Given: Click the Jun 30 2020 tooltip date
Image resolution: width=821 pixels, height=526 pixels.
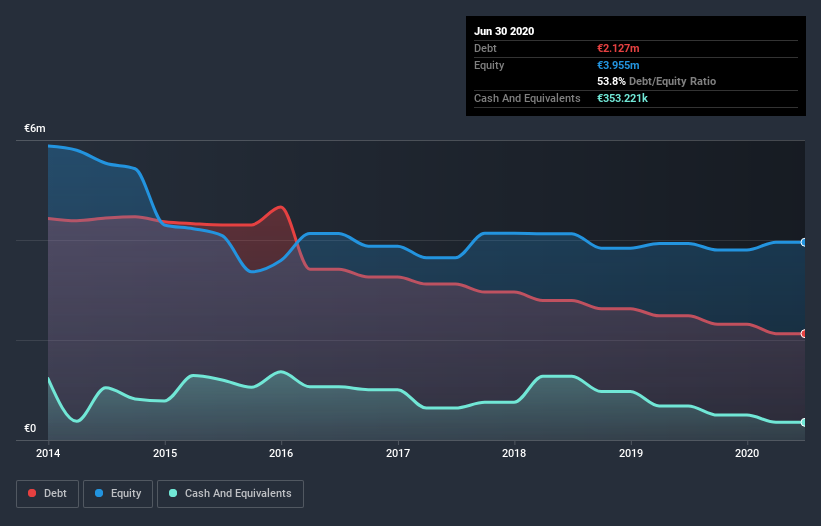Looking at the screenshot, I should tap(504, 31).
